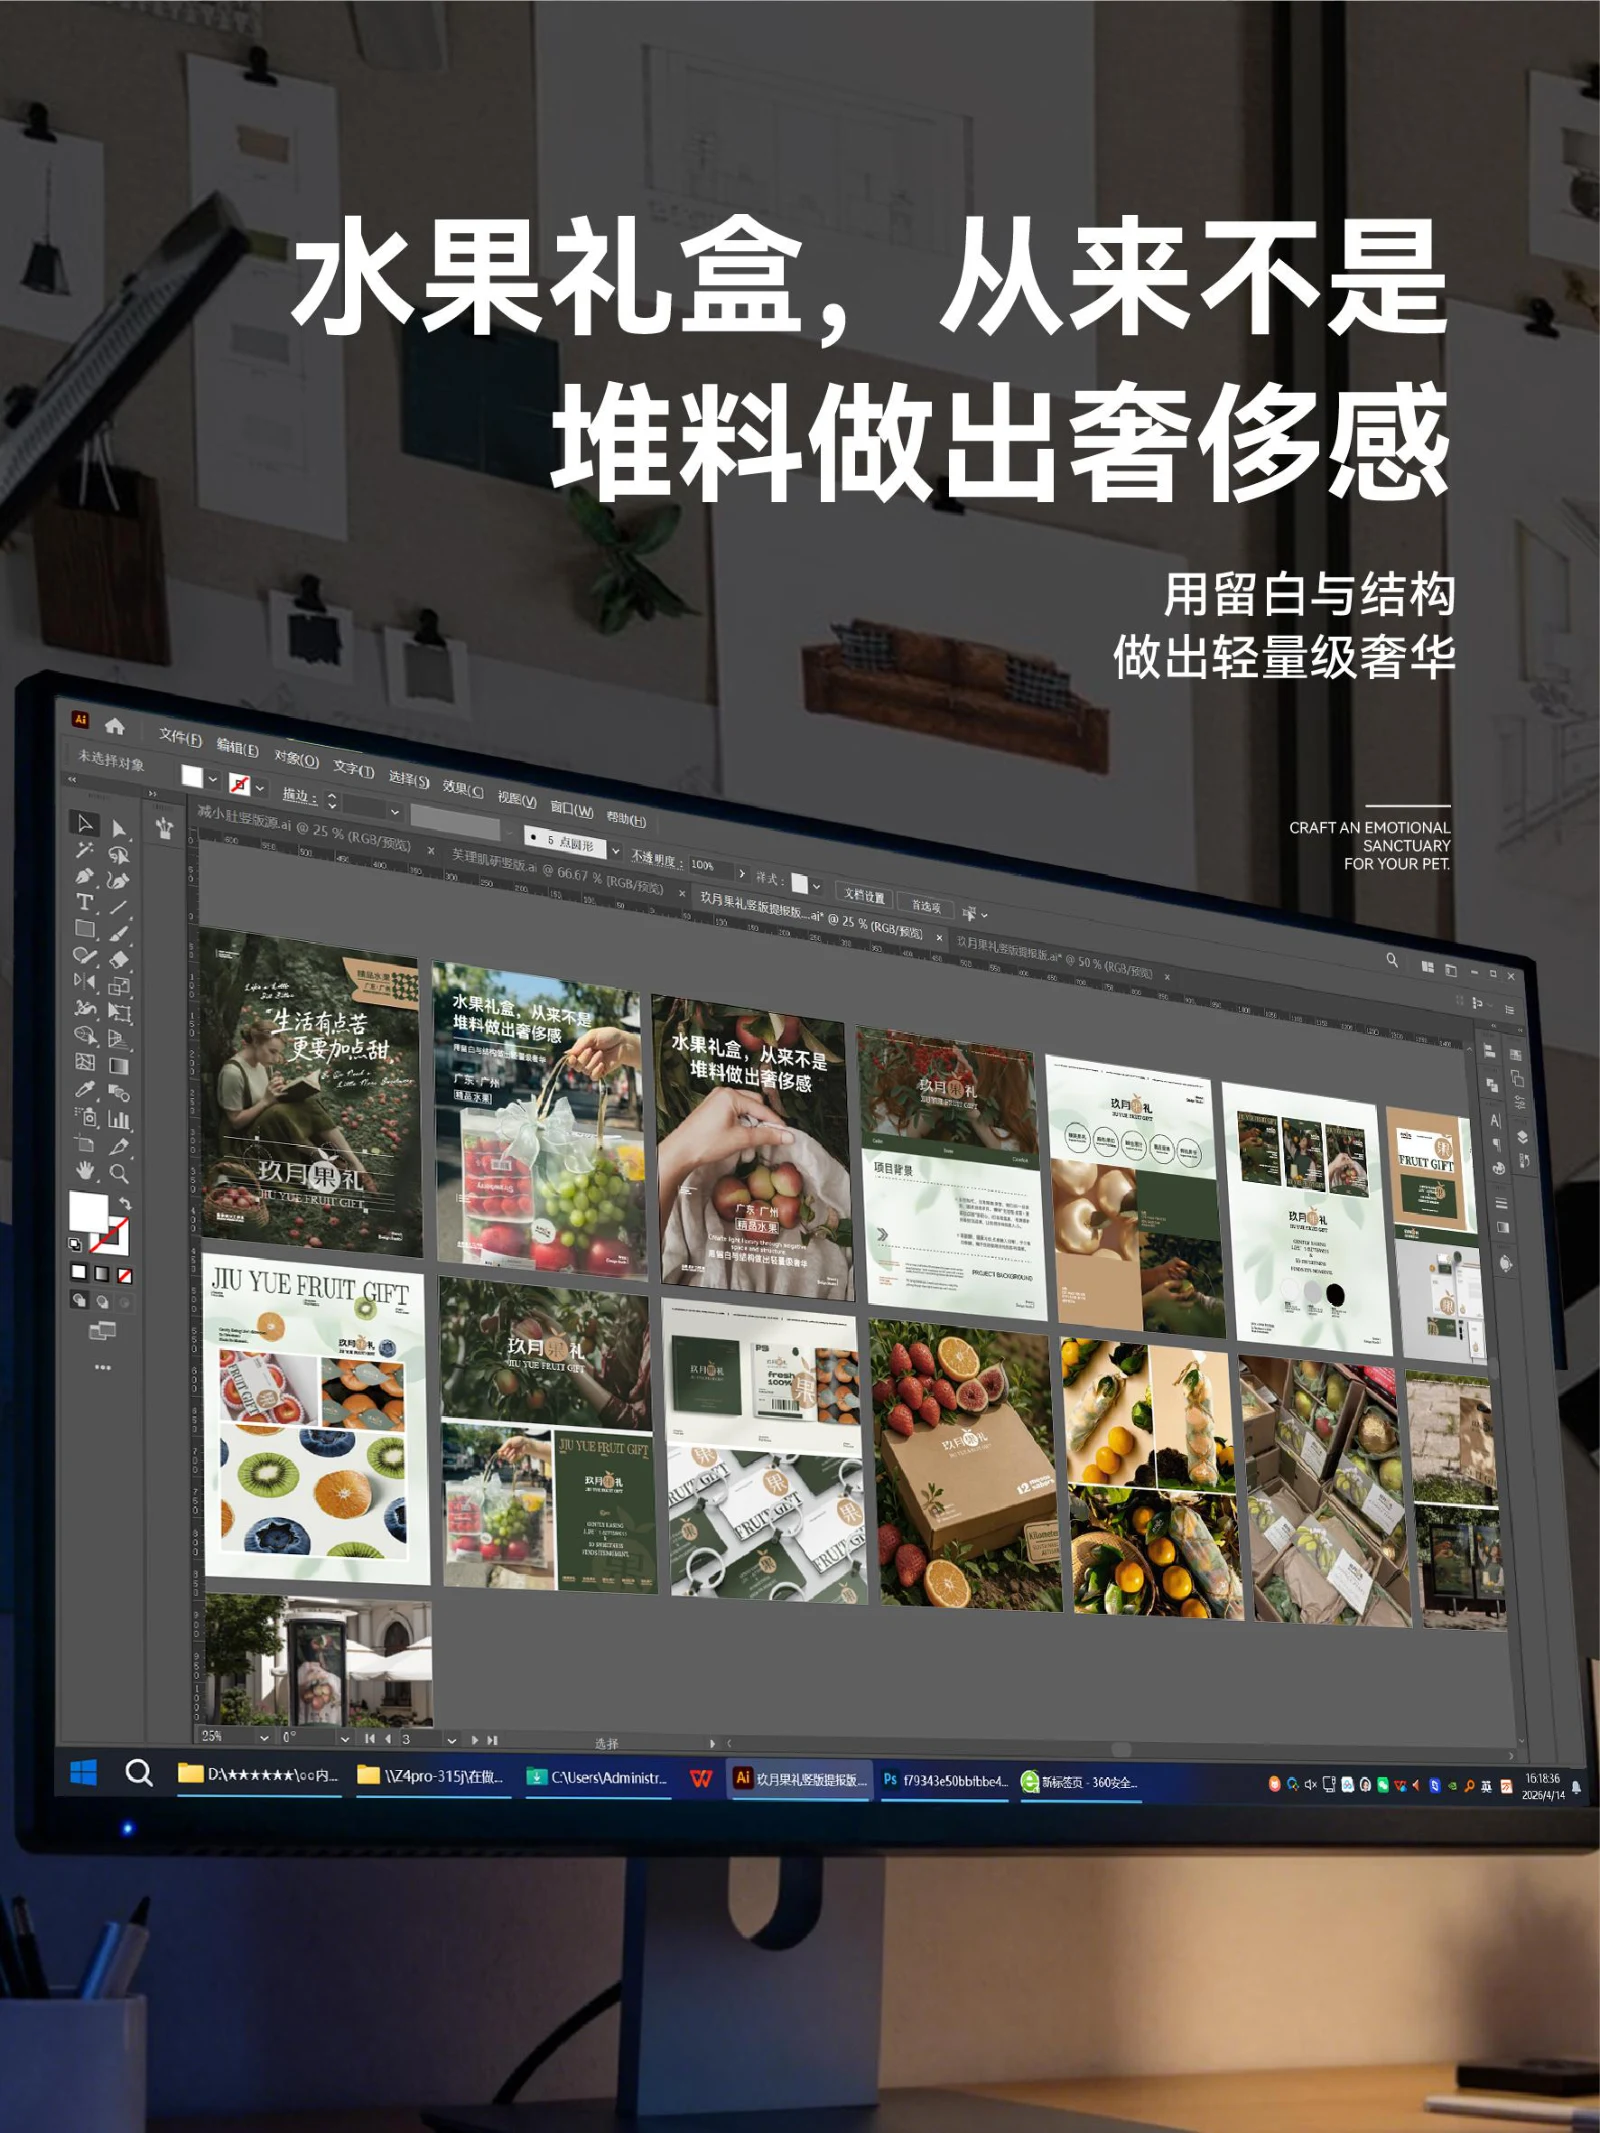Select the Direct Selection tool
1600x2133 pixels.
(x=119, y=828)
